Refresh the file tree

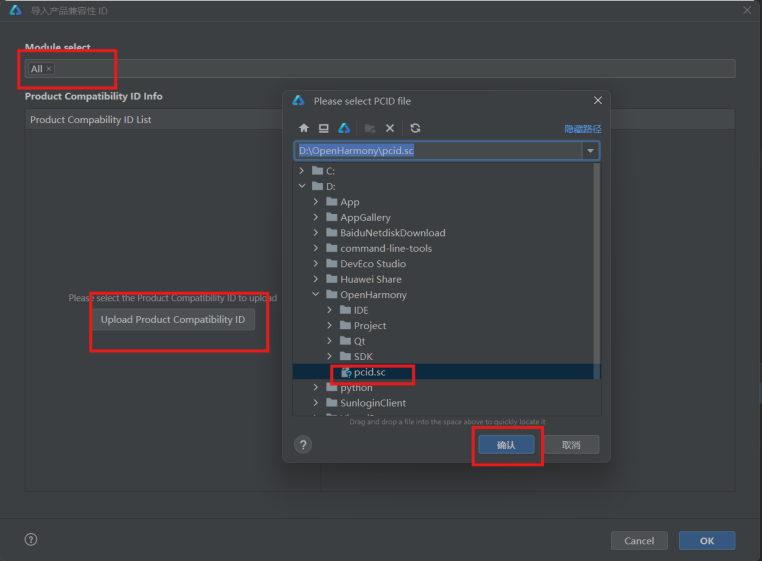click(x=415, y=129)
